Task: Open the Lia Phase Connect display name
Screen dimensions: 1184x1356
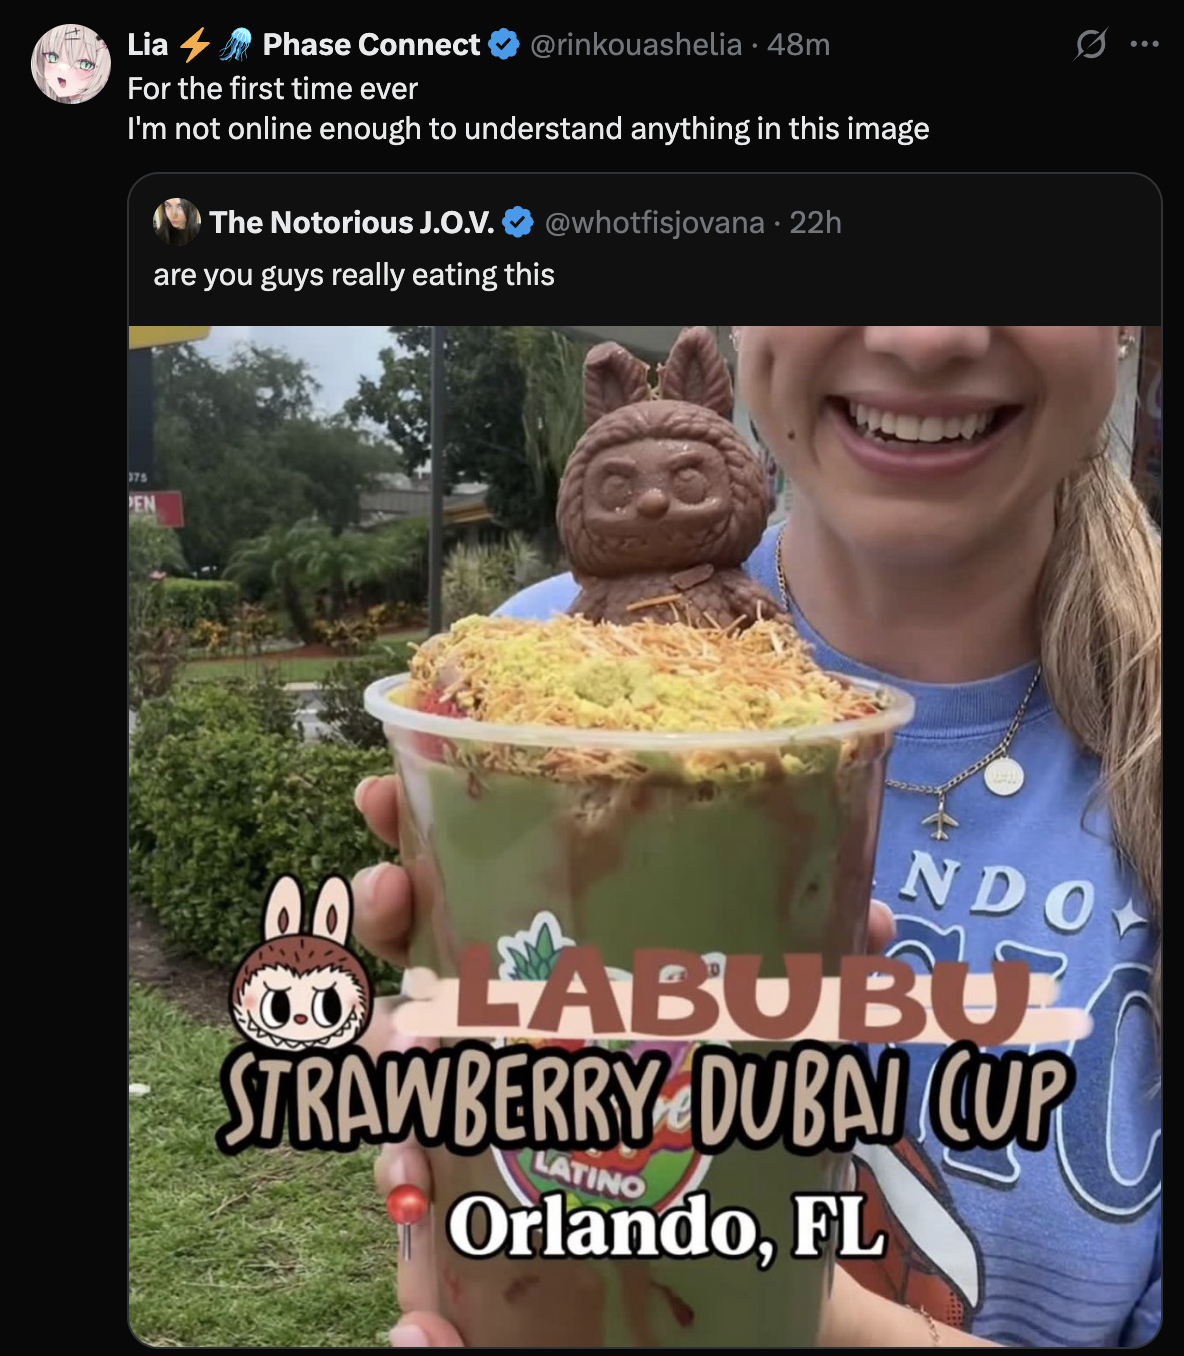Action: click(304, 45)
